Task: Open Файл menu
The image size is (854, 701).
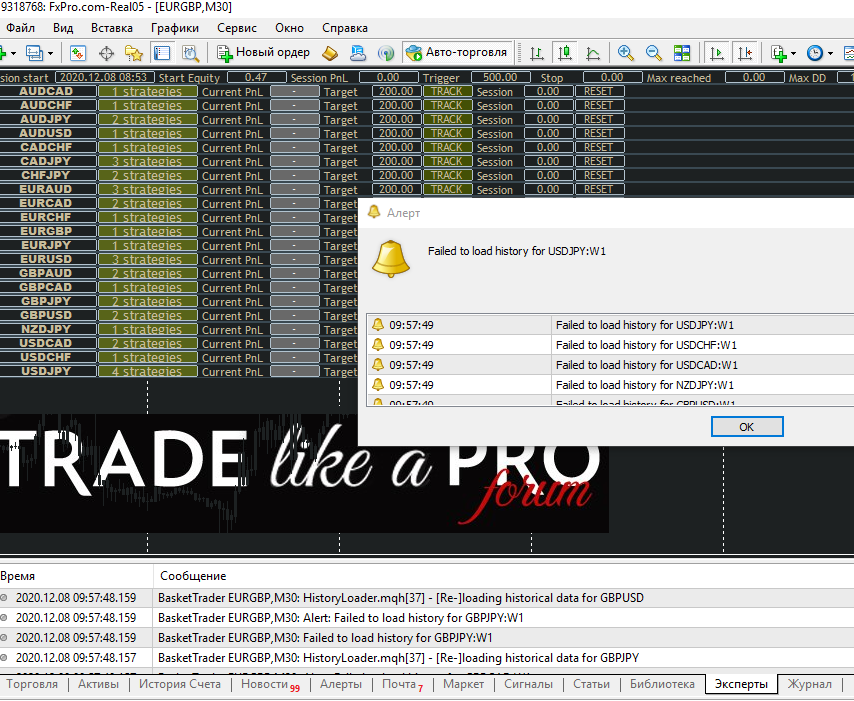Action: point(21,28)
